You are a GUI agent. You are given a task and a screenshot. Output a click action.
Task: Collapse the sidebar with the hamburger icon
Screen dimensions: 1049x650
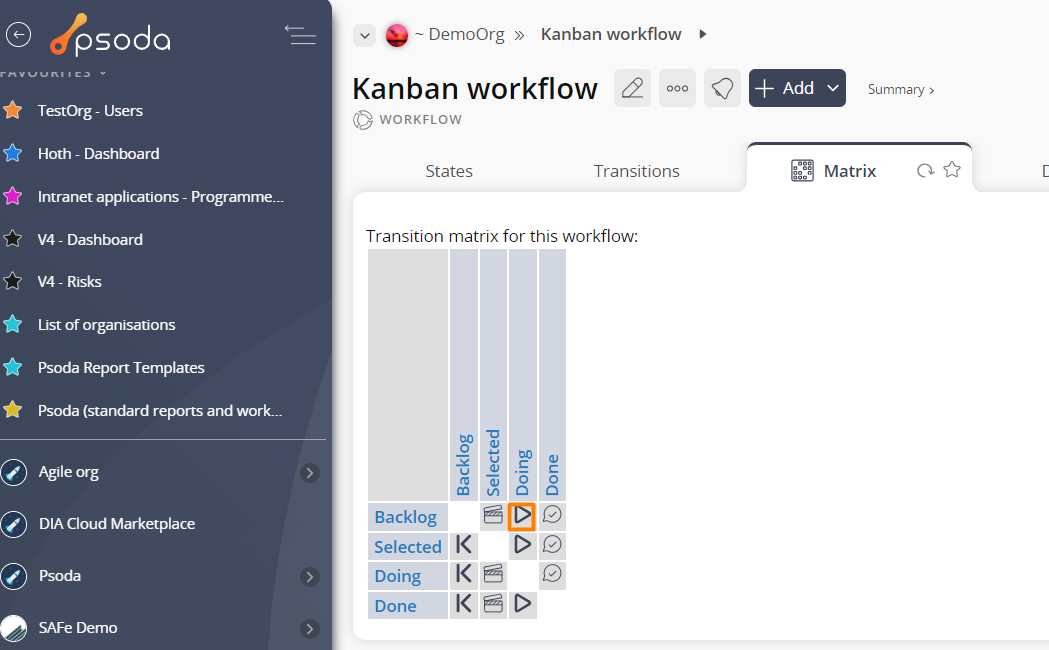[x=300, y=35]
